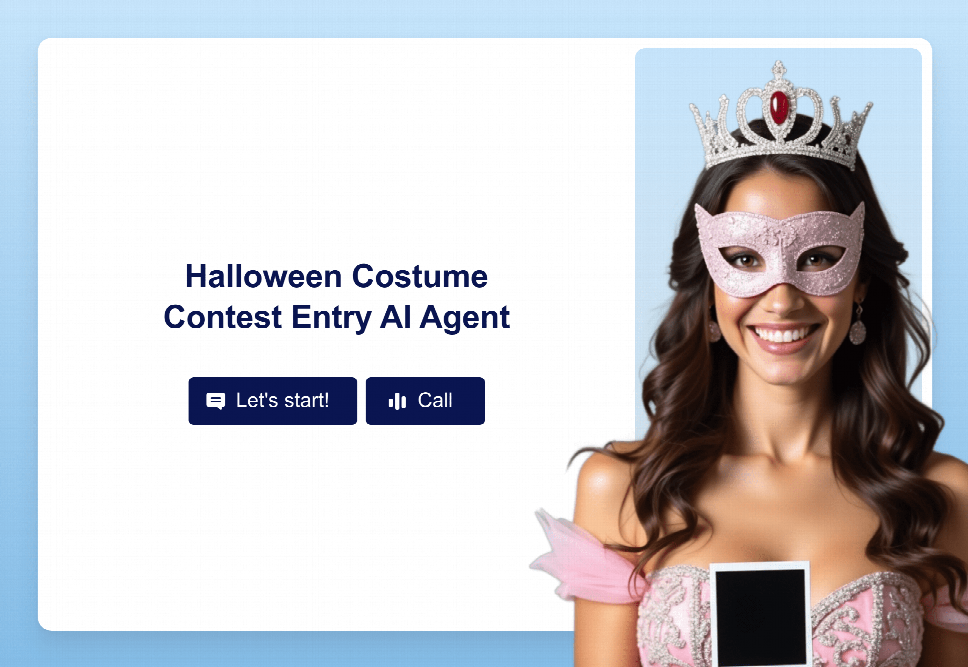Image resolution: width=968 pixels, height=667 pixels.
Task: Click the chat bubble icon in Let's start!
Action: coord(215,401)
